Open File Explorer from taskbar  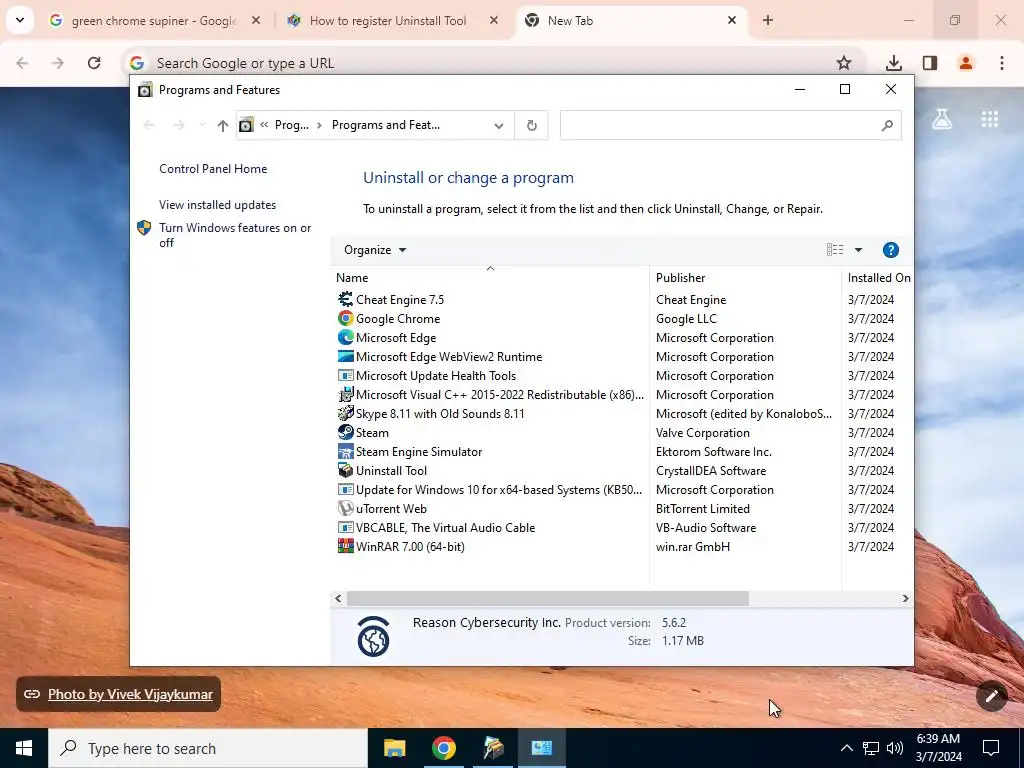pyautogui.click(x=394, y=748)
